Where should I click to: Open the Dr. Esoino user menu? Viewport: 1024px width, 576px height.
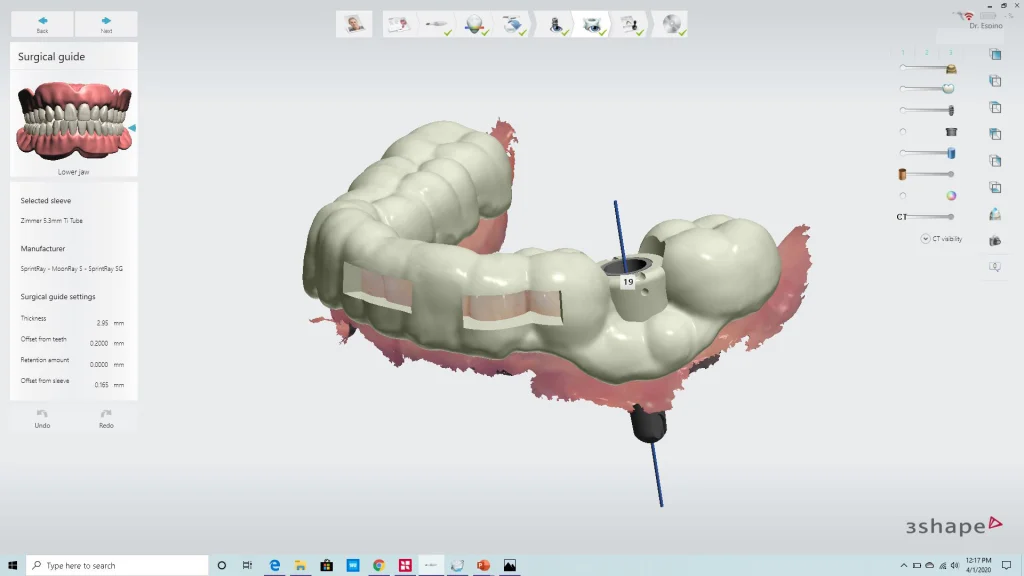tap(985, 25)
